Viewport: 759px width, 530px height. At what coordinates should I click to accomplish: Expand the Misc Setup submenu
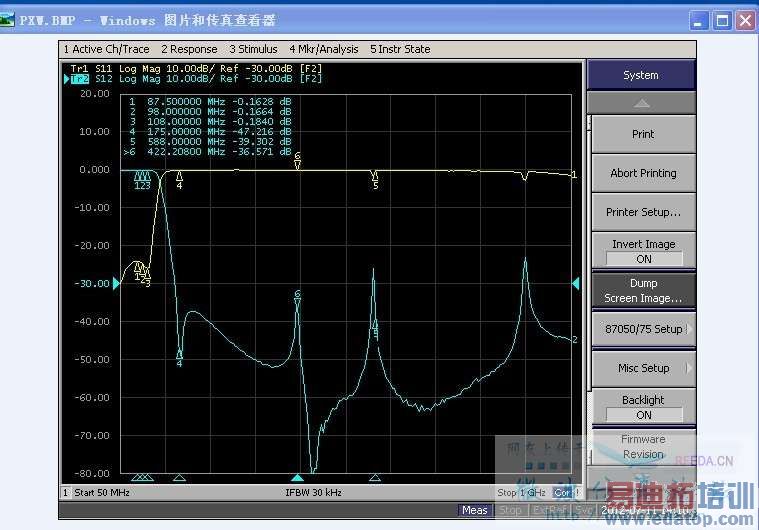[x=642, y=368]
